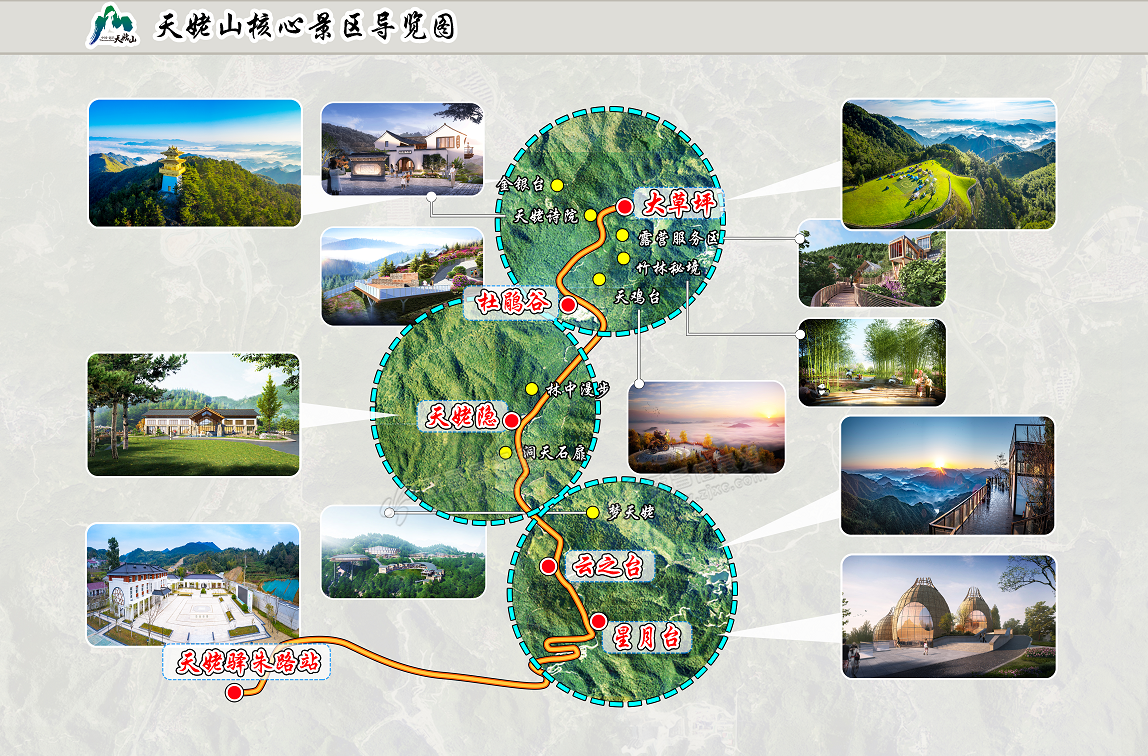Click the yellow dot next to 金银台
This screenshot has width=1148, height=756.
(x=557, y=185)
